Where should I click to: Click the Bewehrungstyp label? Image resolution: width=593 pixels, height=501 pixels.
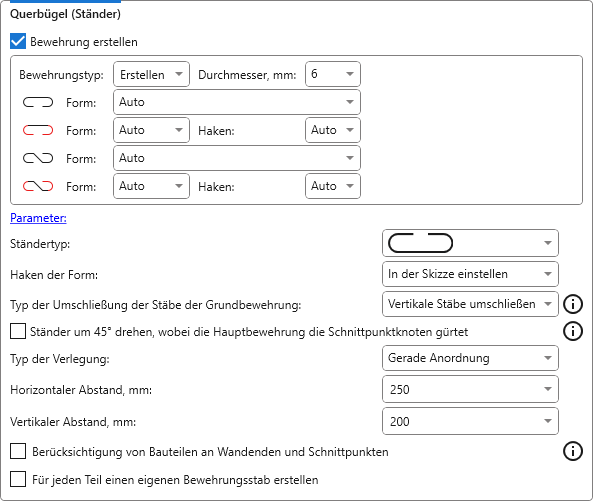point(61,75)
